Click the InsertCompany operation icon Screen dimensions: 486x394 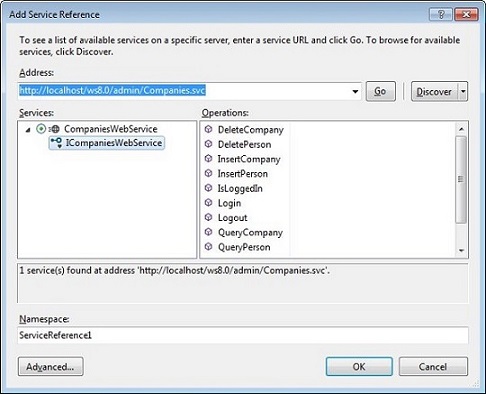point(208,159)
